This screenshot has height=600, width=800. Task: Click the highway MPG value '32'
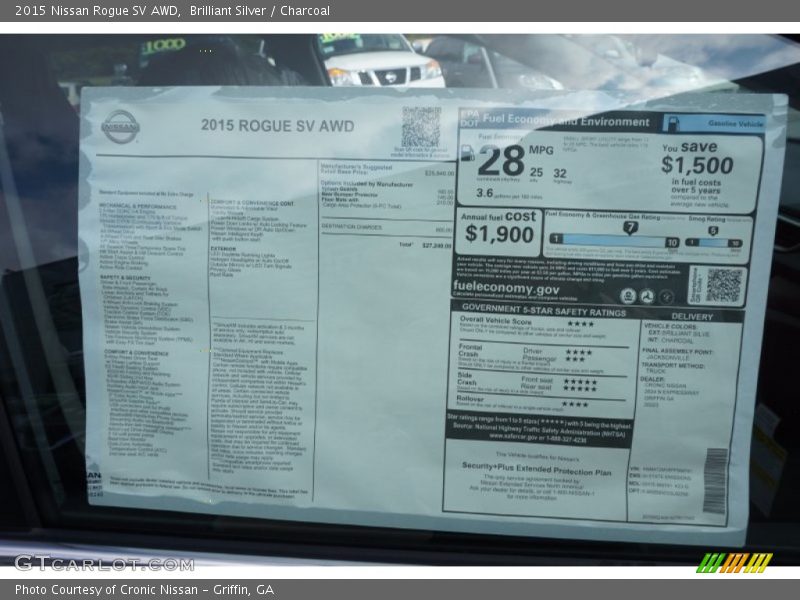point(560,173)
